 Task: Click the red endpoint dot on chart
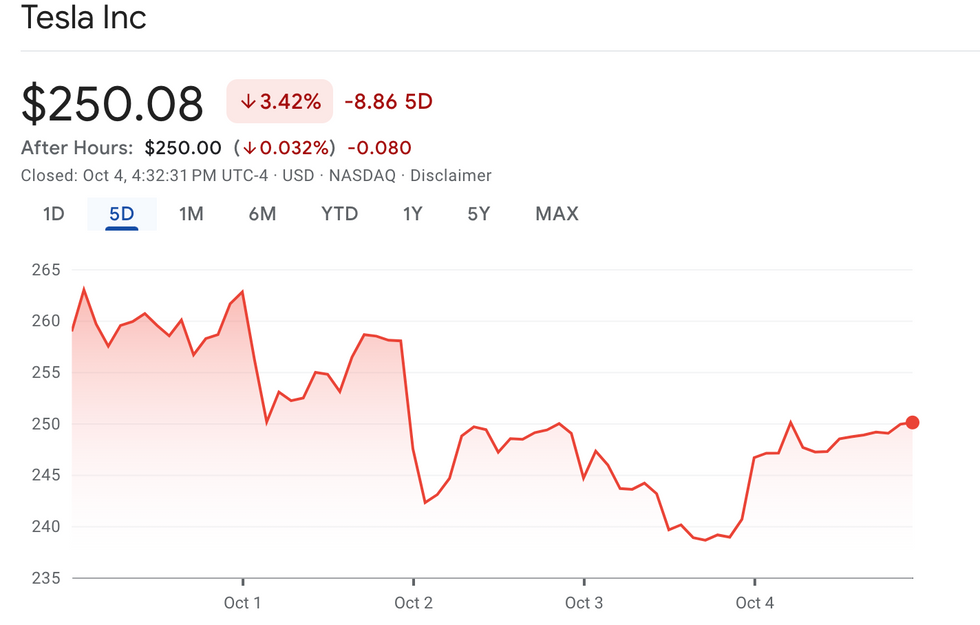tap(912, 423)
